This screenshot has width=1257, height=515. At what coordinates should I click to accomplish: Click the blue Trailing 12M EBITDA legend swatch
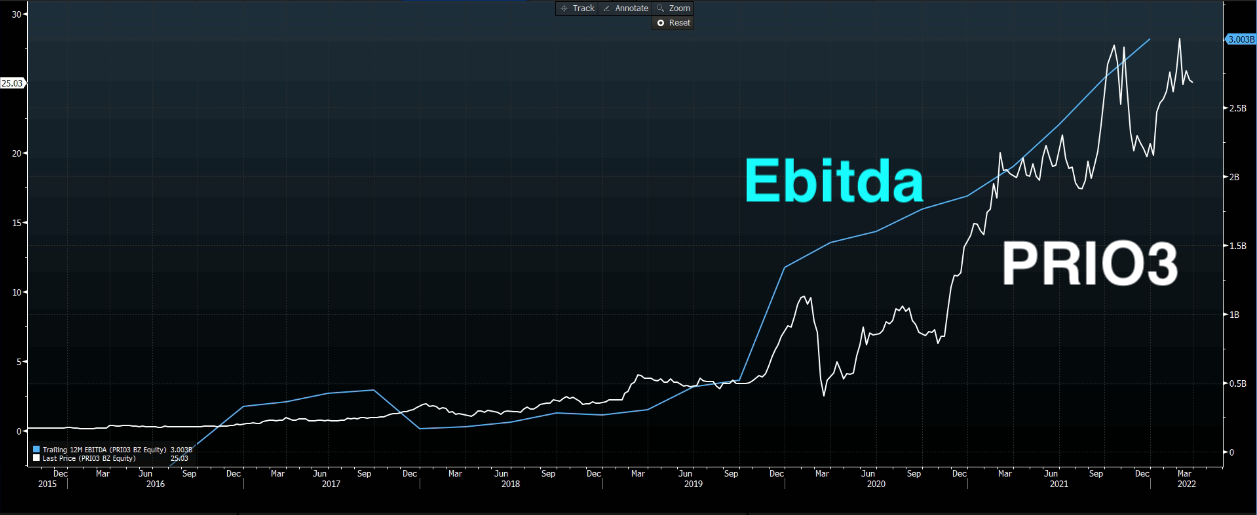coord(37,450)
